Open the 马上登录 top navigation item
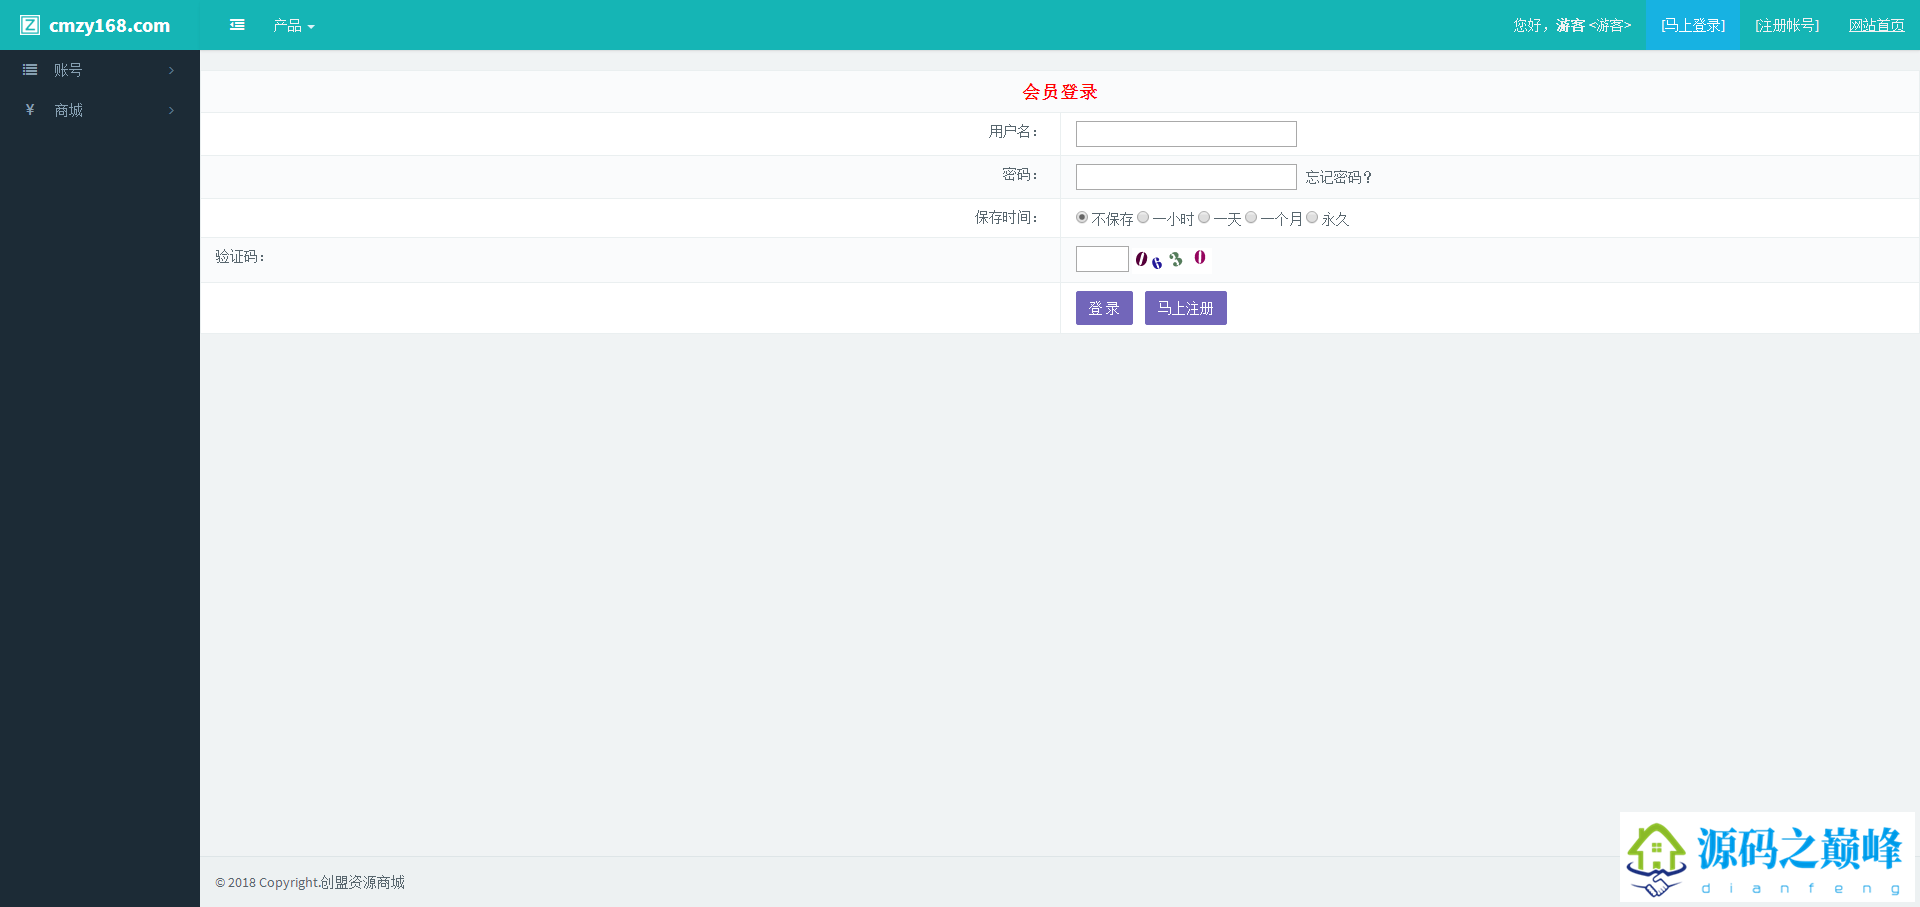 (1692, 25)
